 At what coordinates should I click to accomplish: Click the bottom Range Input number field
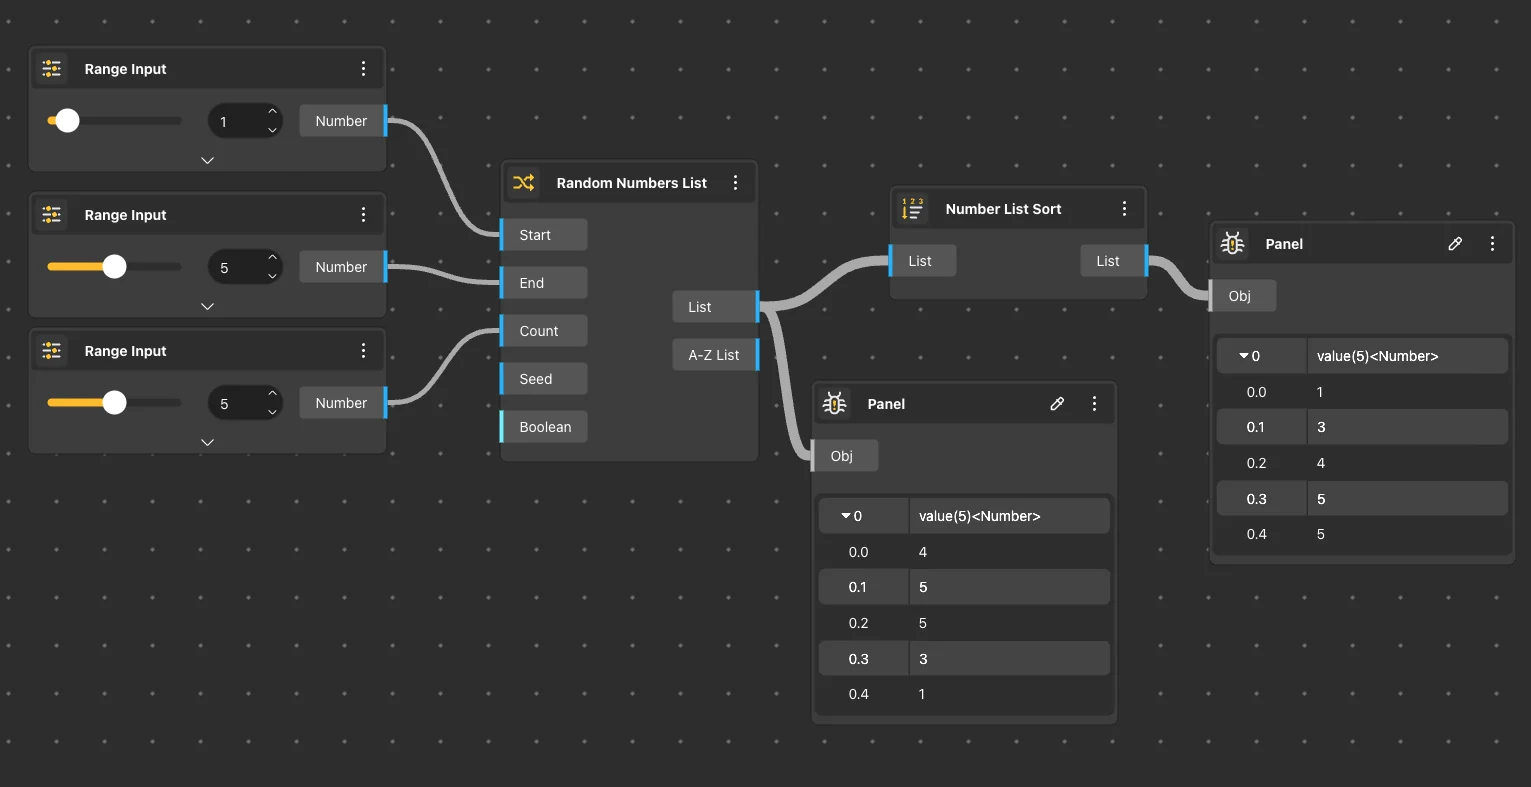[235, 404]
